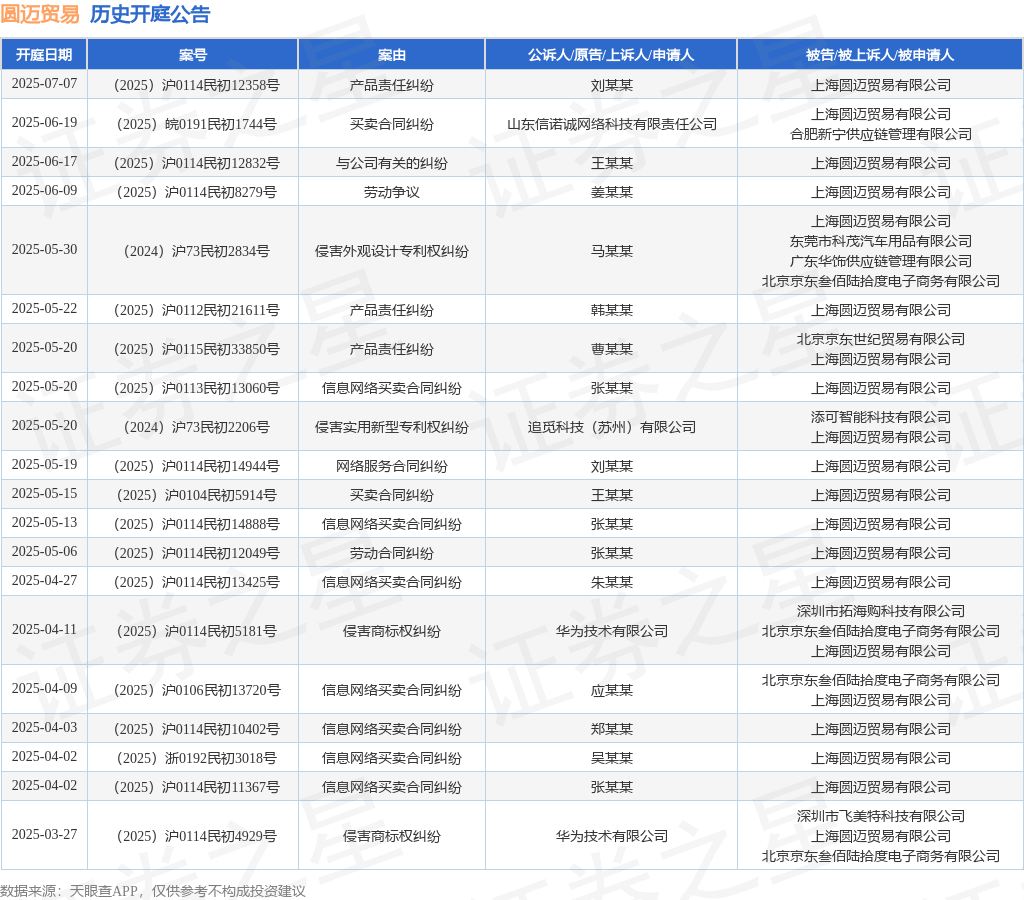
Task: Open case (2025)浙0192民初3018号
Action: (x=197, y=758)
